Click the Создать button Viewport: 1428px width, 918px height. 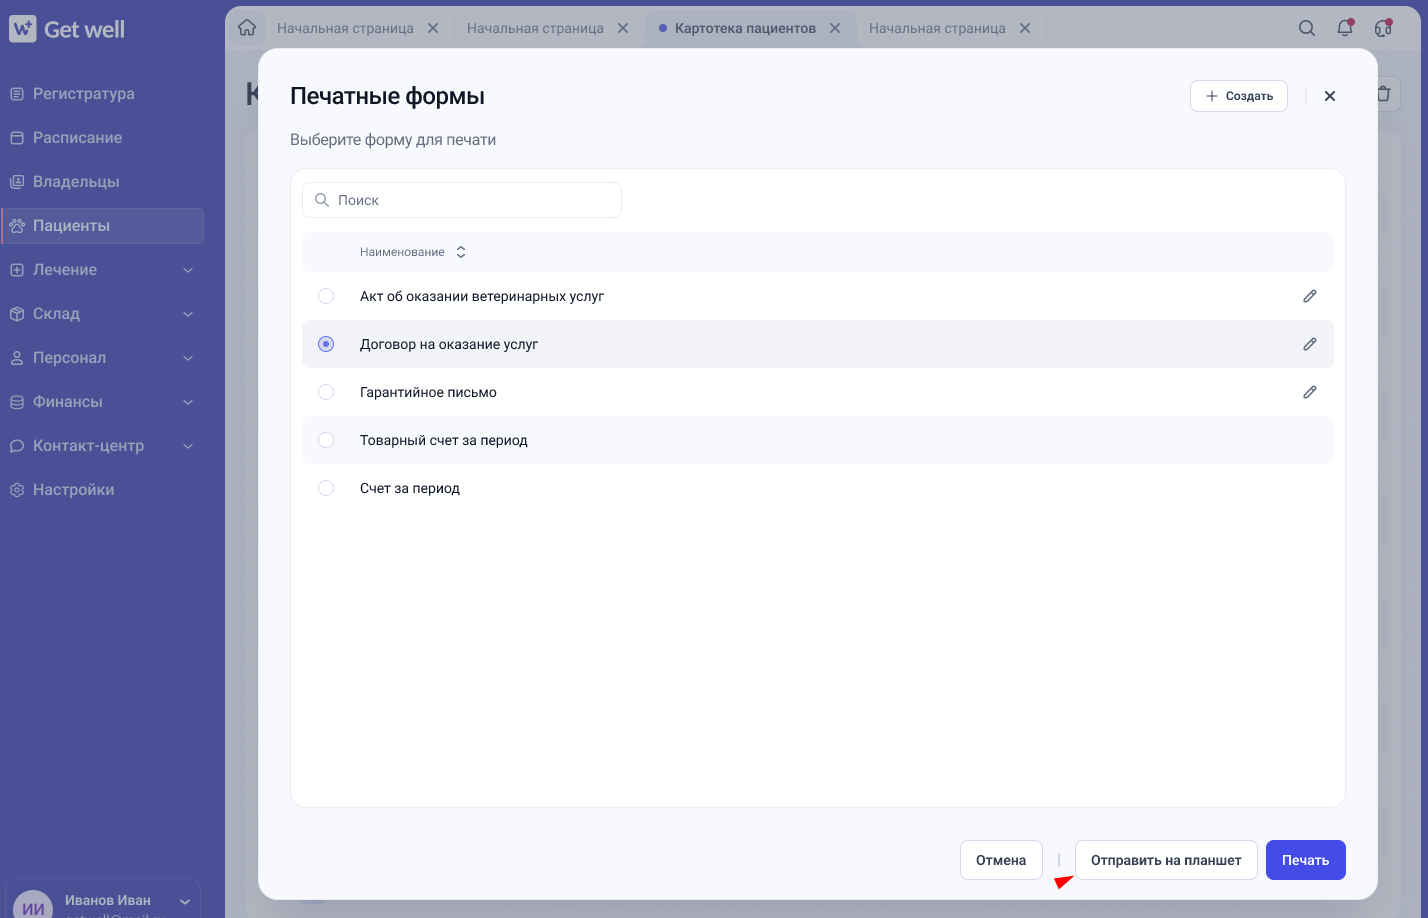(x=1239, y=96)
